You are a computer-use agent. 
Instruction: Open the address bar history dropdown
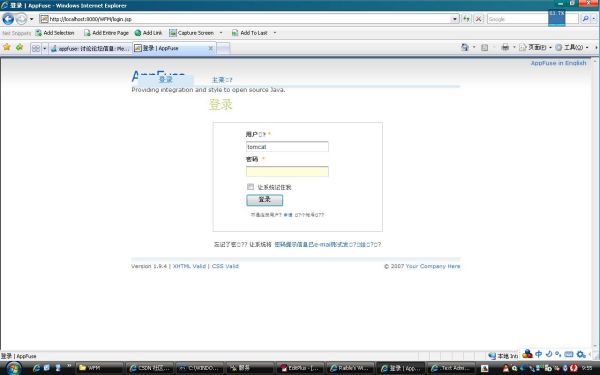coord(455,19)
